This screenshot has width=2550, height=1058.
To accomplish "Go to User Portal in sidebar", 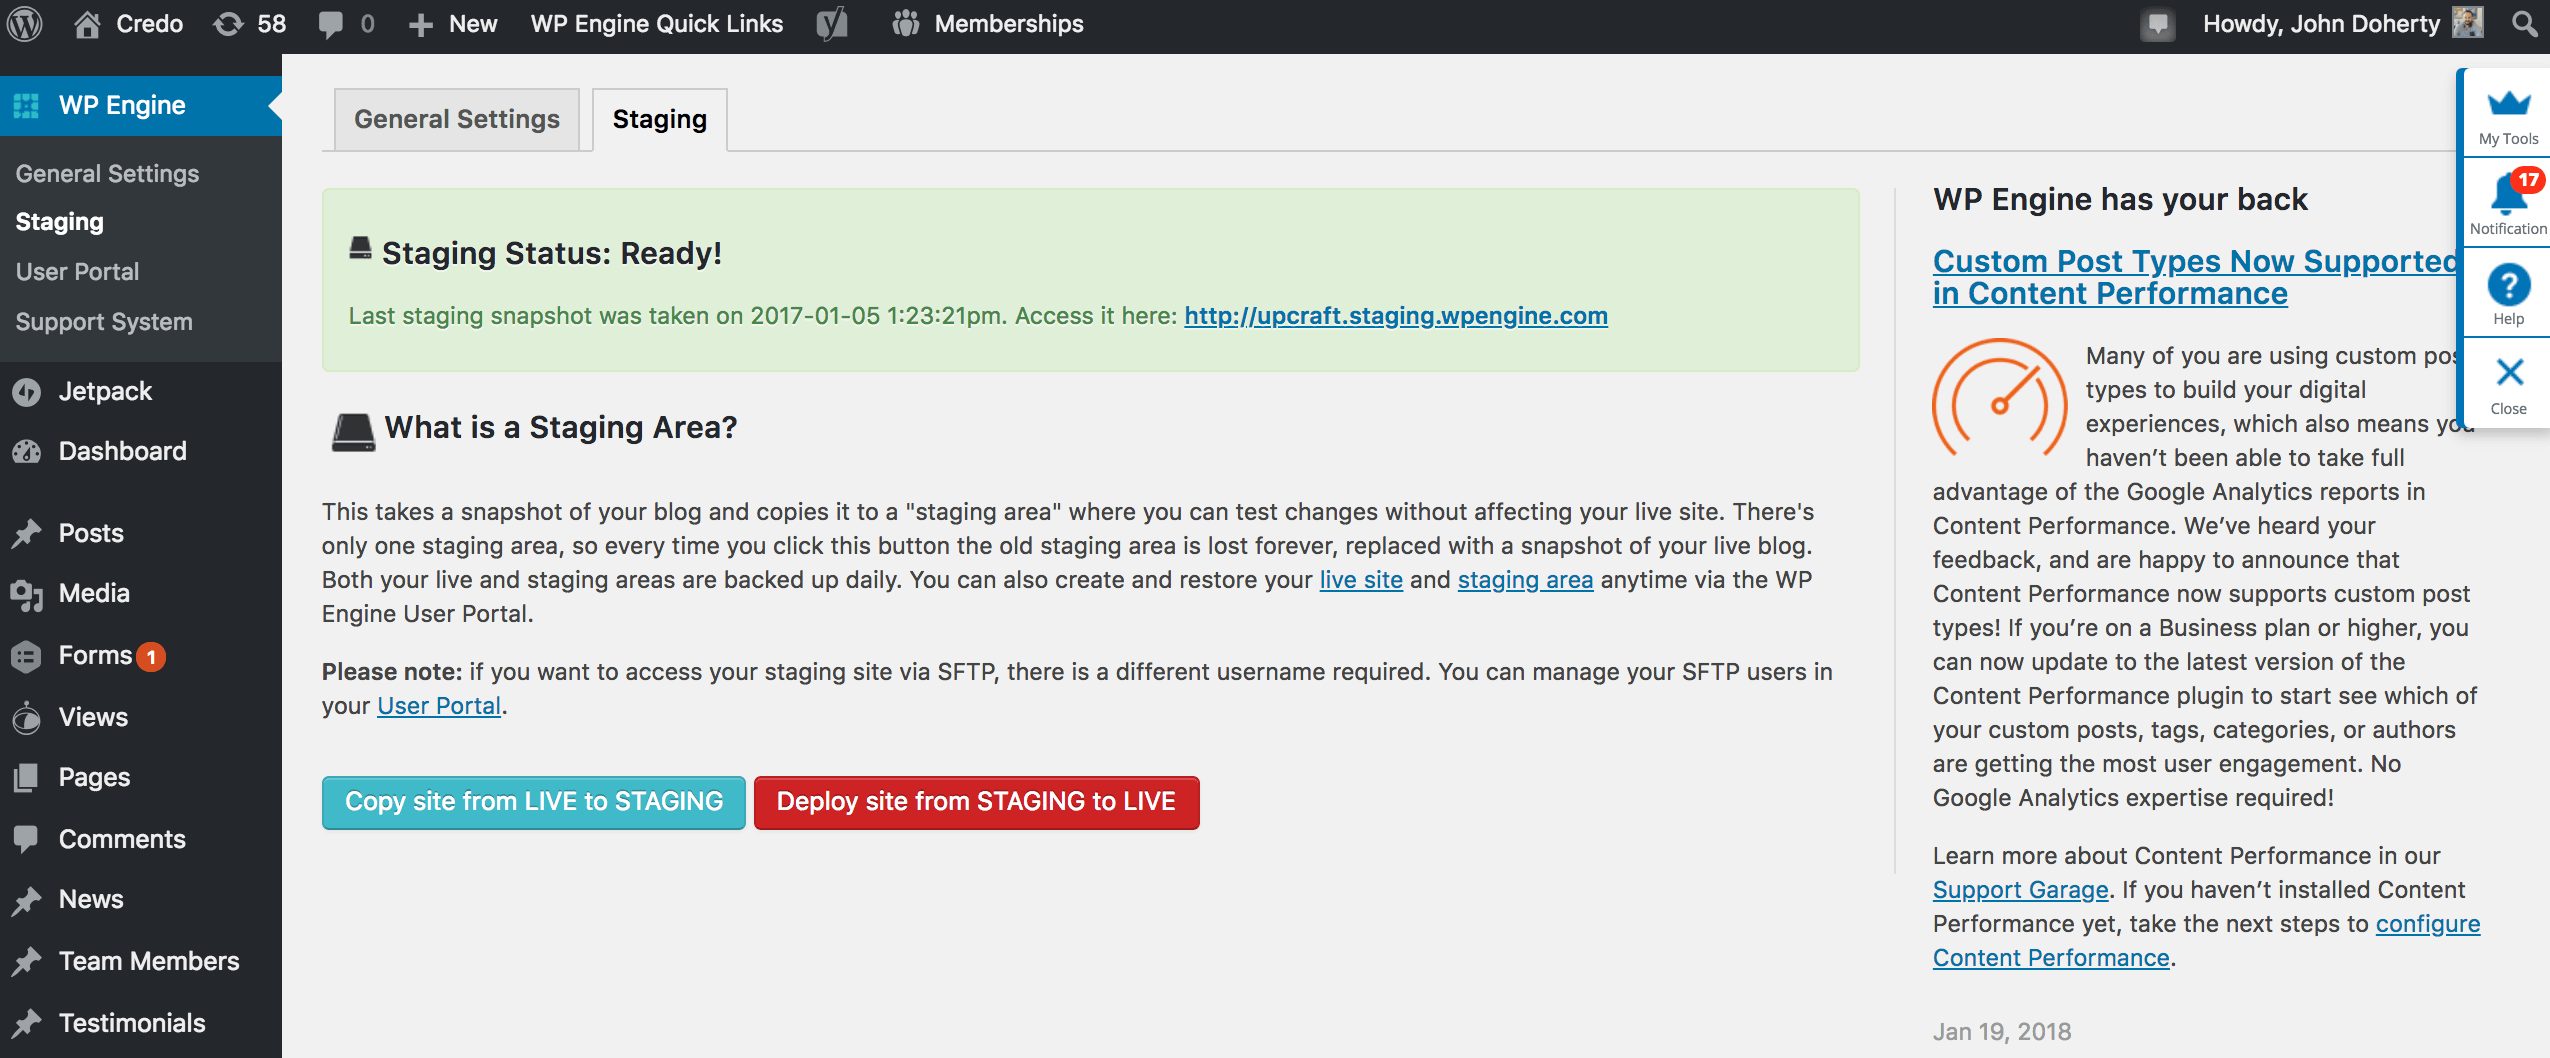I will pos(77,272).
